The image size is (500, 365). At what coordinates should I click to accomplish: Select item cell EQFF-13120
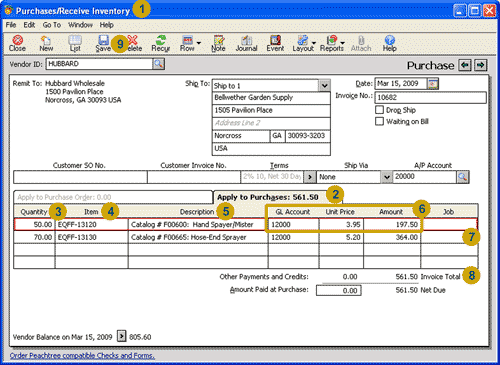[92, 224]
